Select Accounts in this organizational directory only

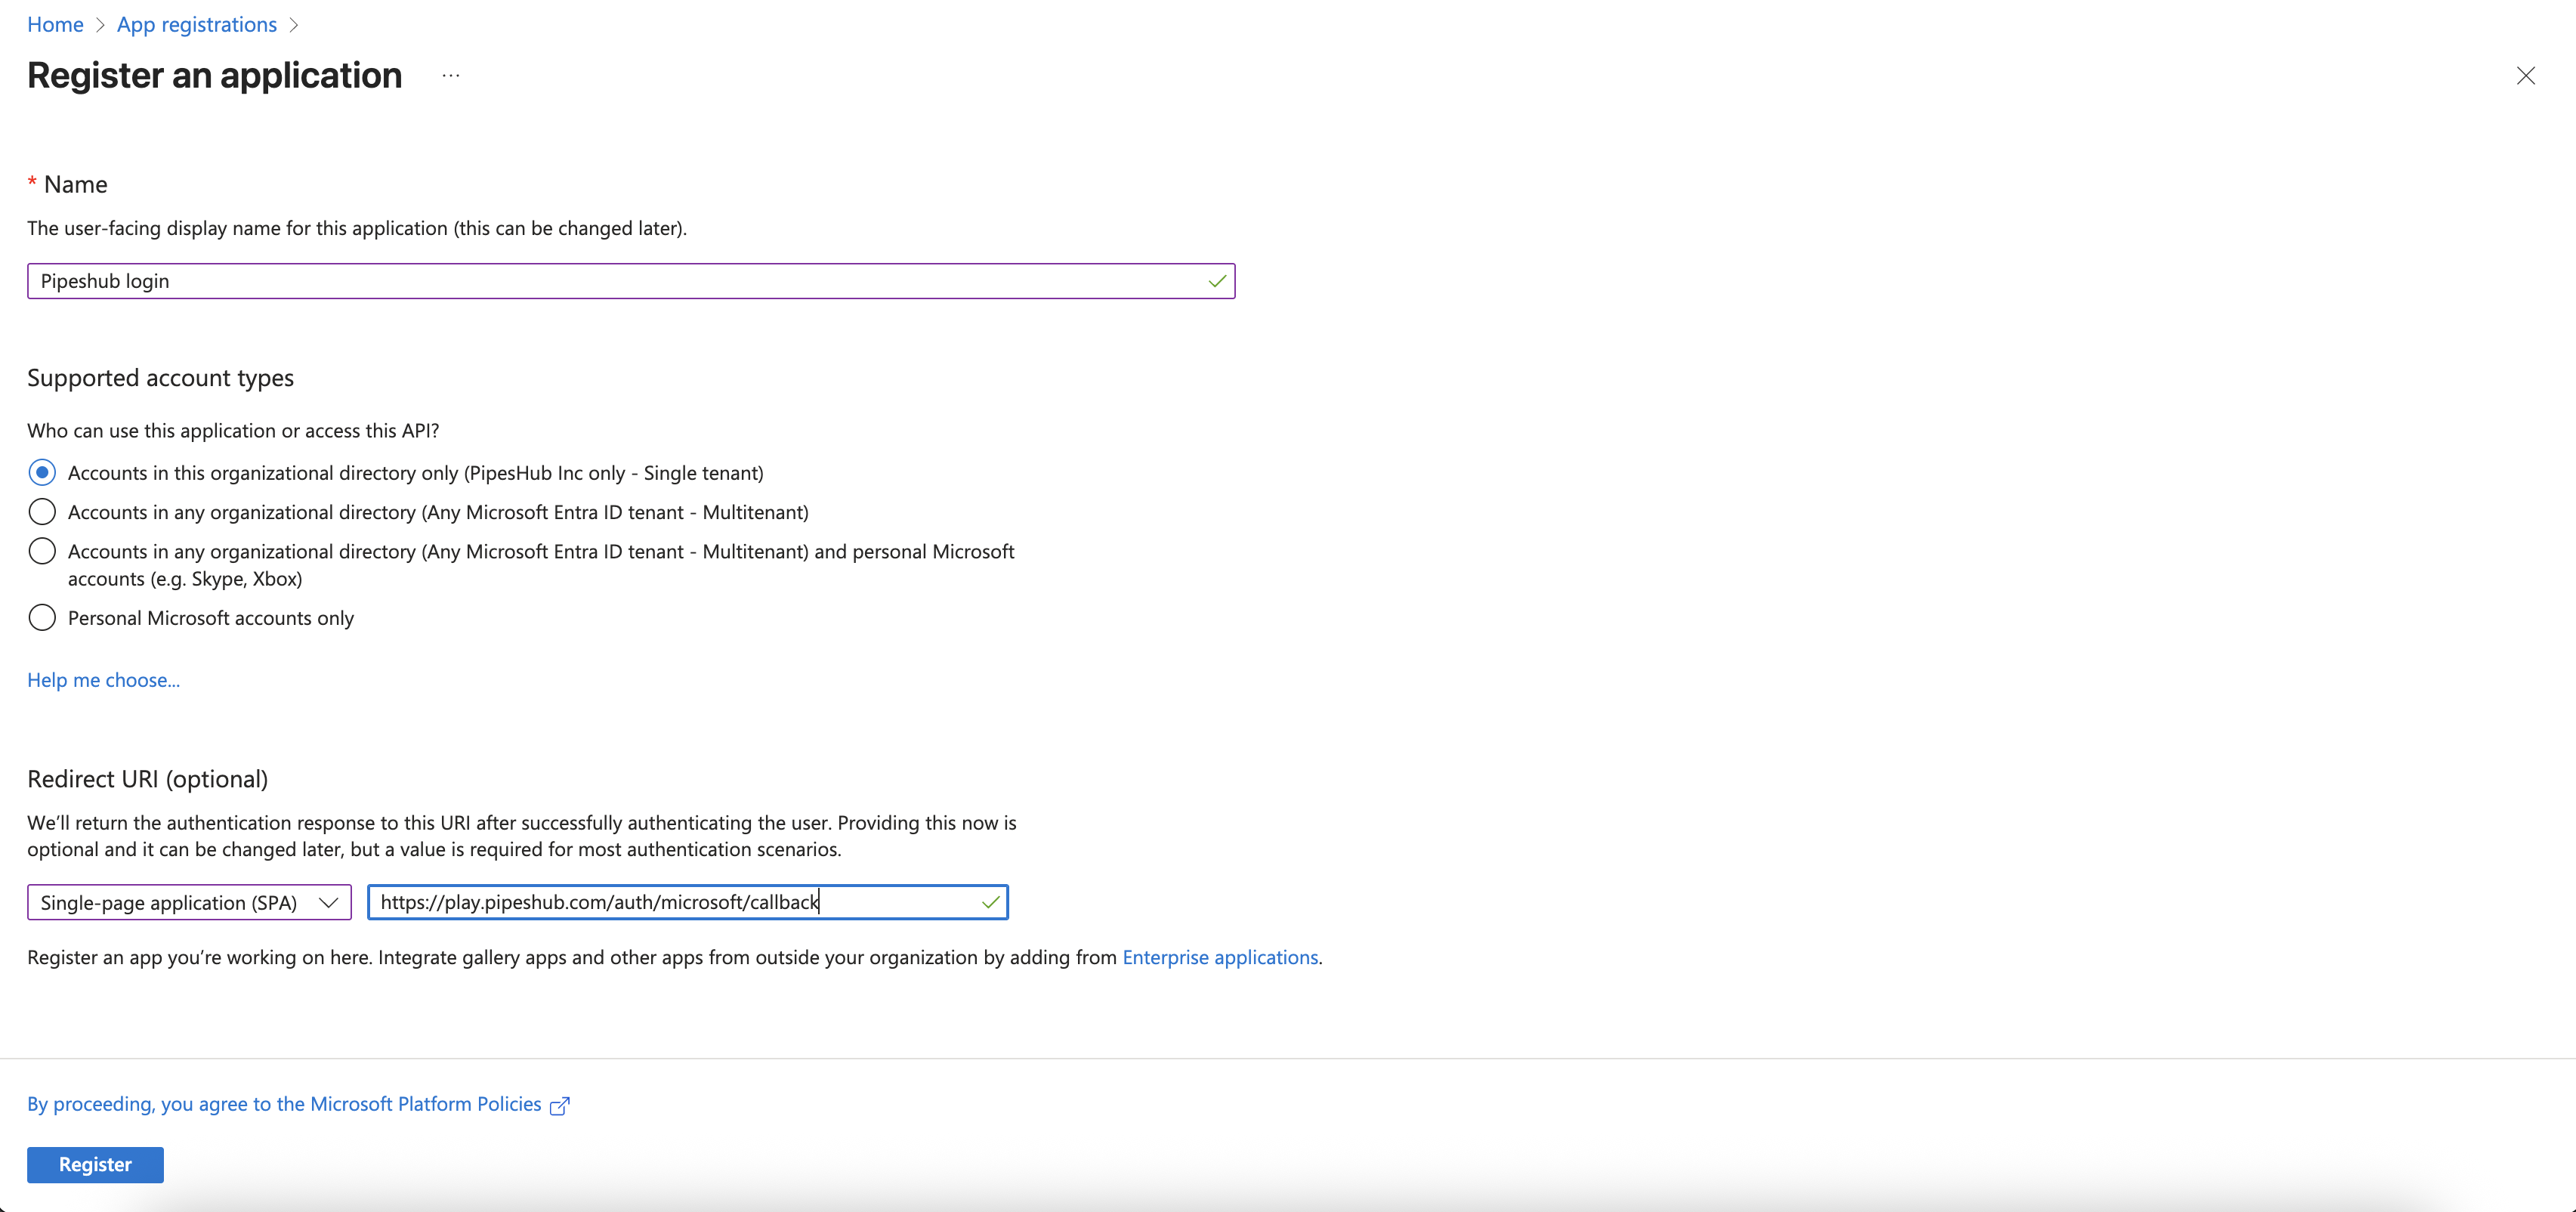tap(42, 472)
